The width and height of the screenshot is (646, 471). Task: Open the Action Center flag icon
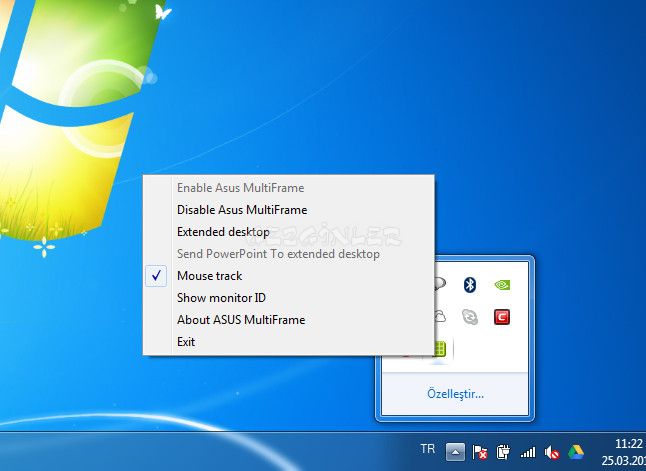pos(480,452)
